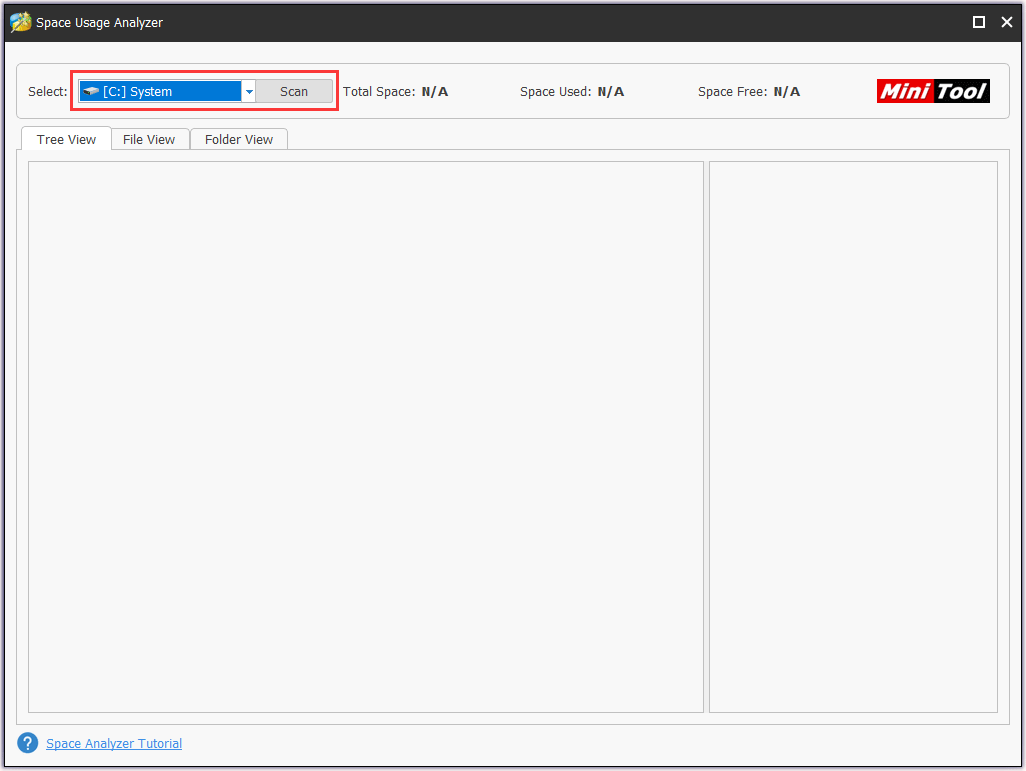This screenshot has width=1026, height=771.
Task: Click the Select: label
Action: (x=48, y=92)
